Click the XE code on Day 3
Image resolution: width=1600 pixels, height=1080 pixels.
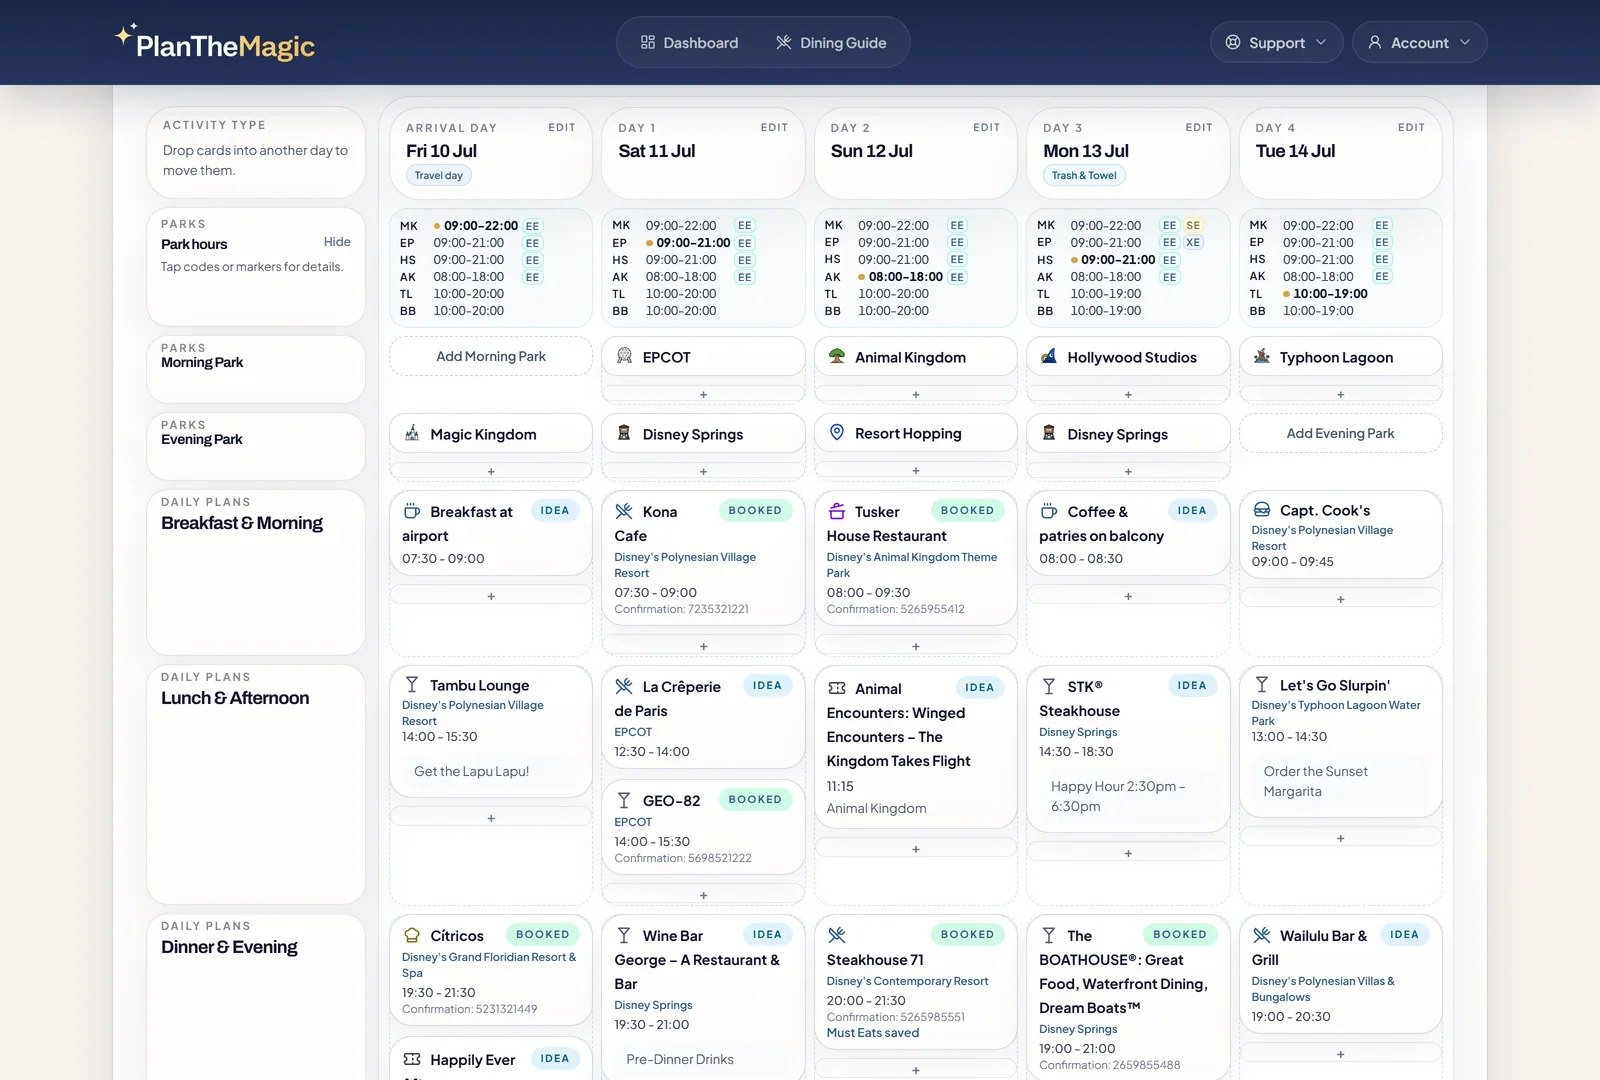[1193, 243]
